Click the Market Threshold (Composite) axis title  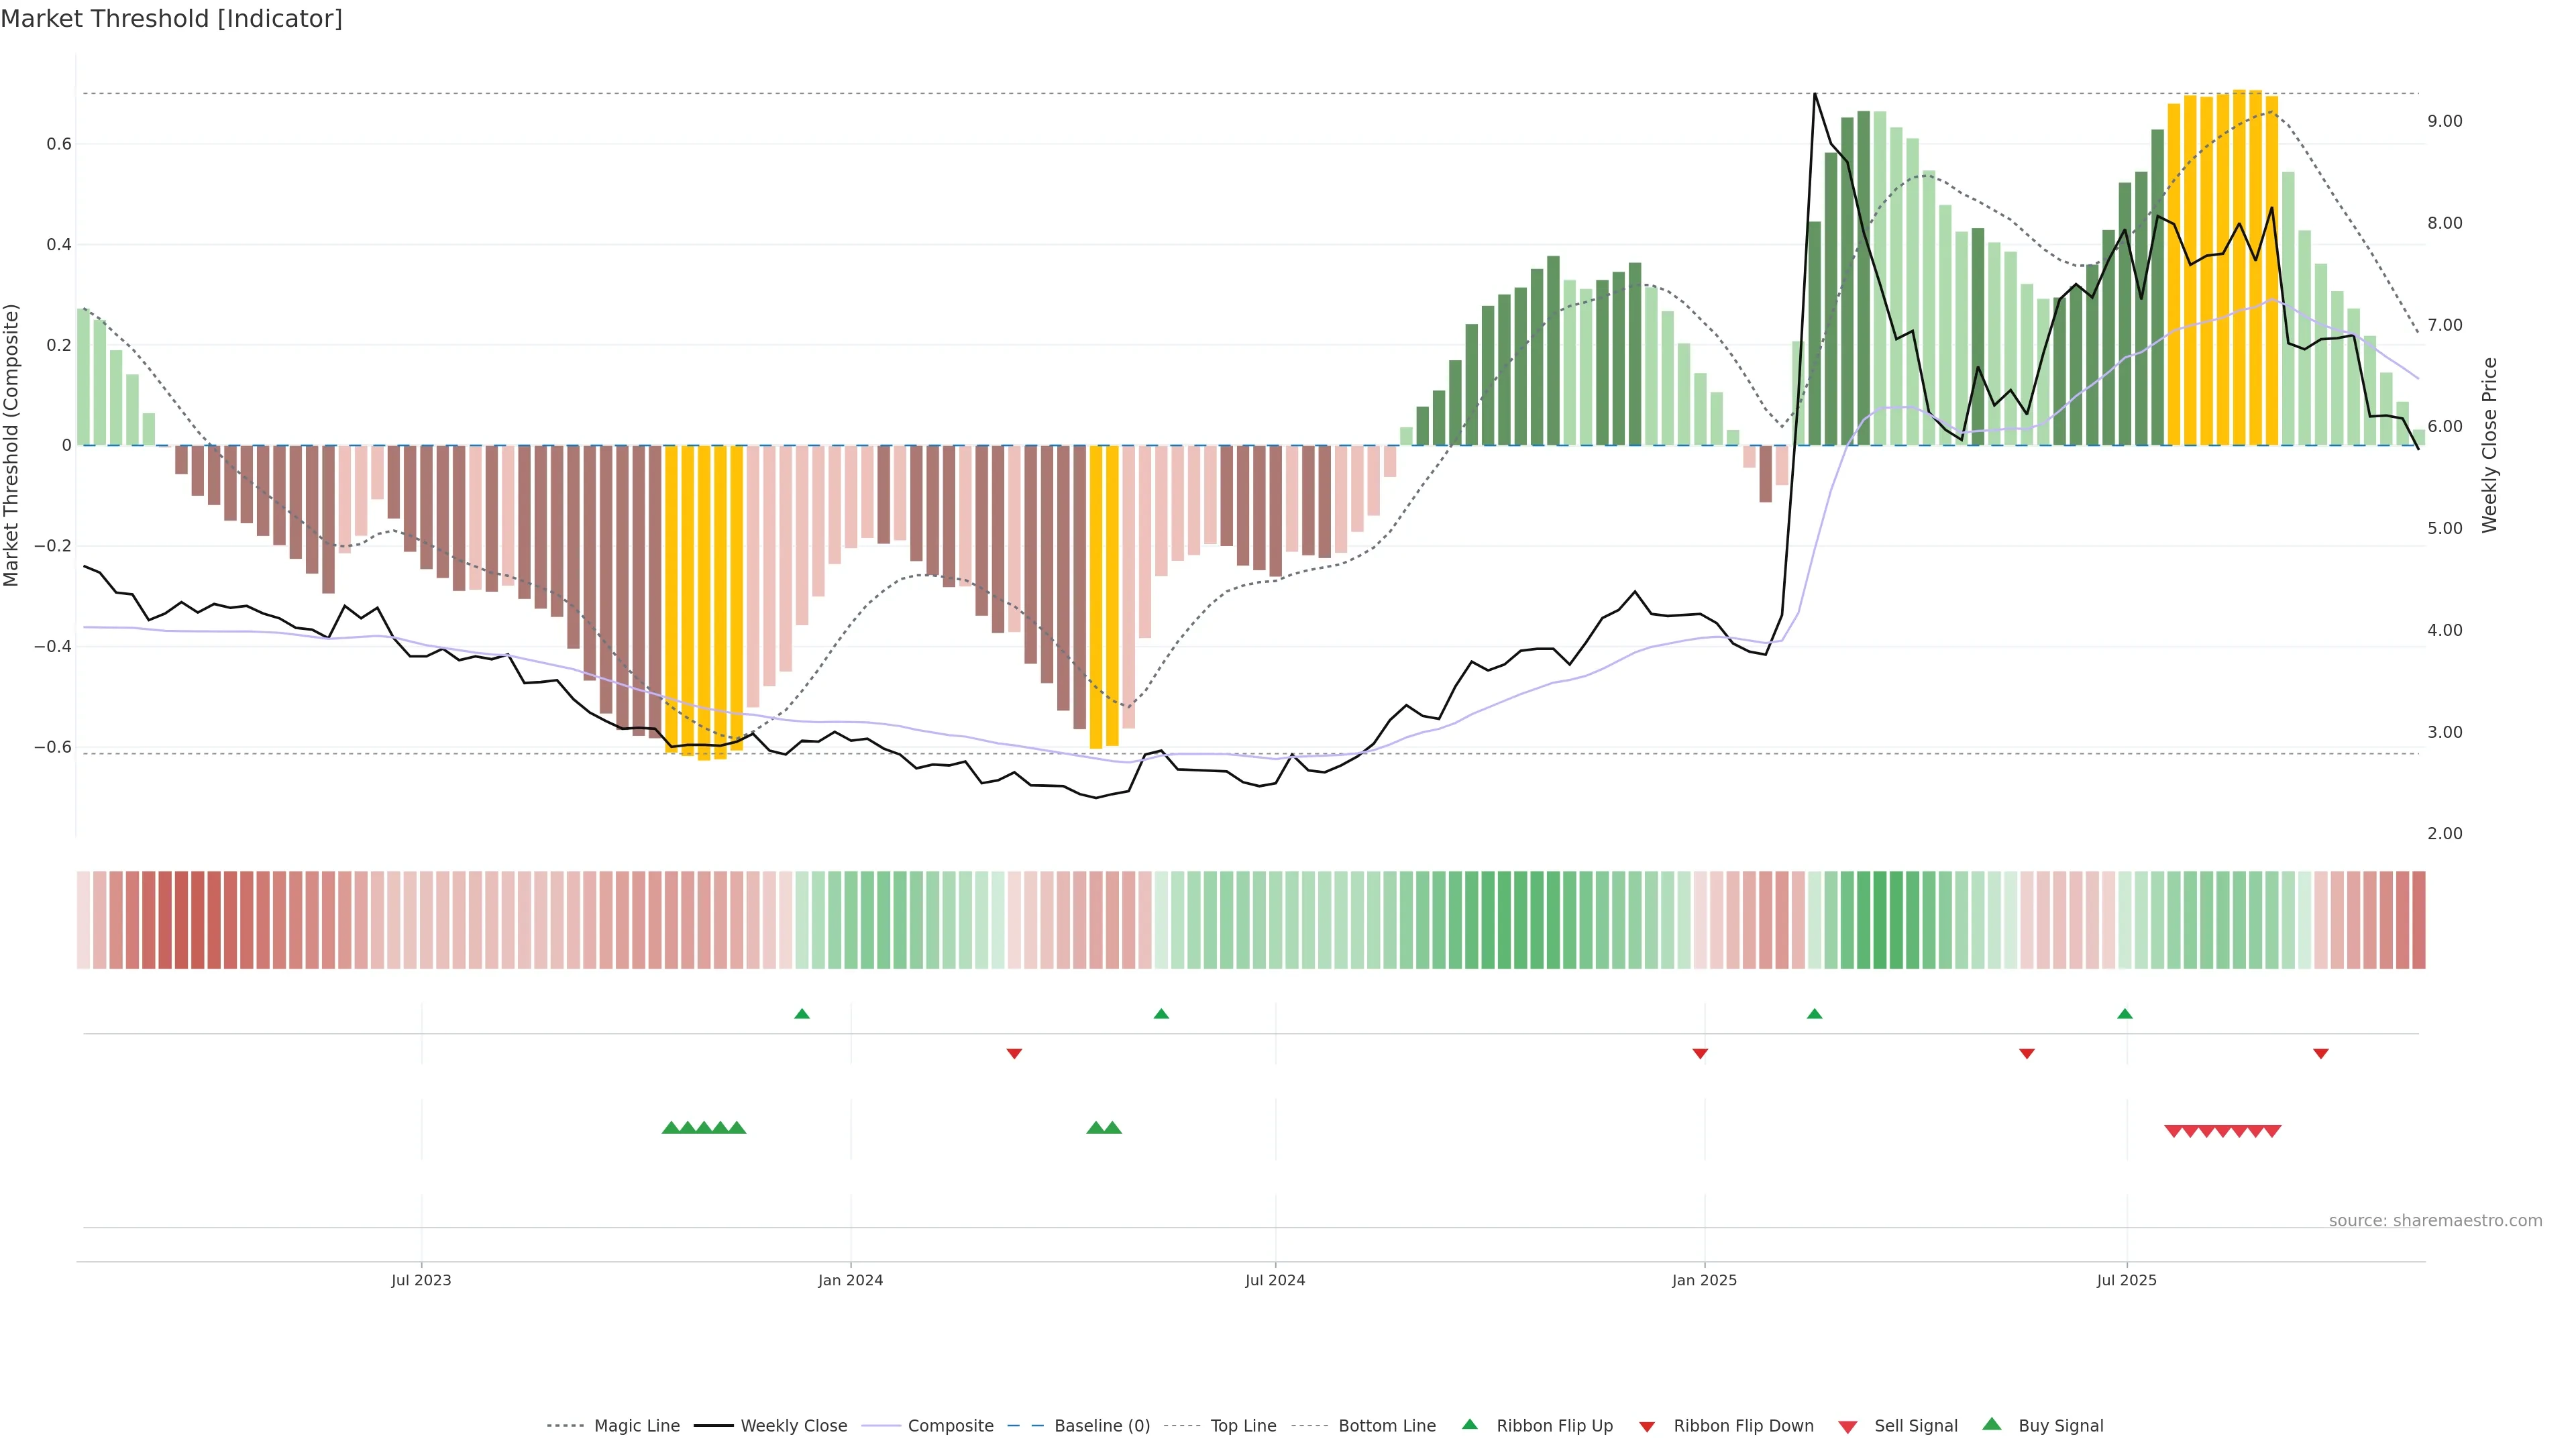[11, 445]
